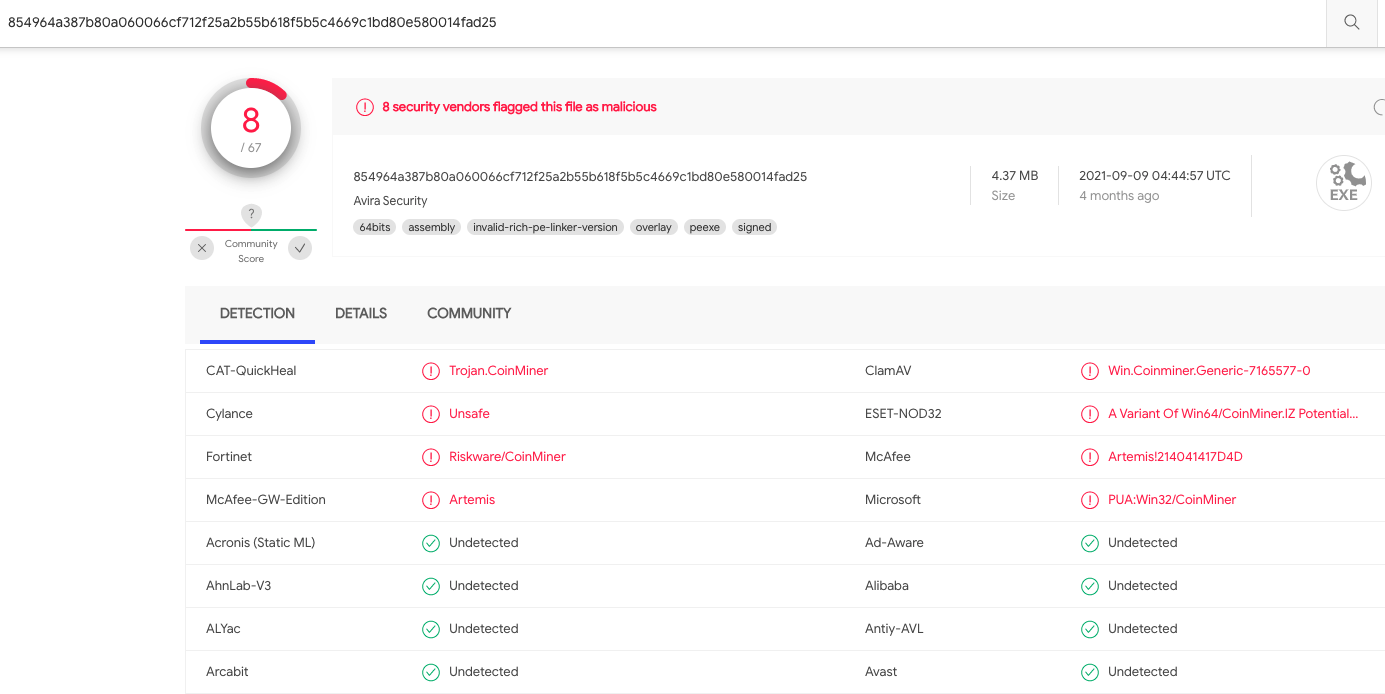
Task: Click the 'signed' tag
Action: (754, 227)
